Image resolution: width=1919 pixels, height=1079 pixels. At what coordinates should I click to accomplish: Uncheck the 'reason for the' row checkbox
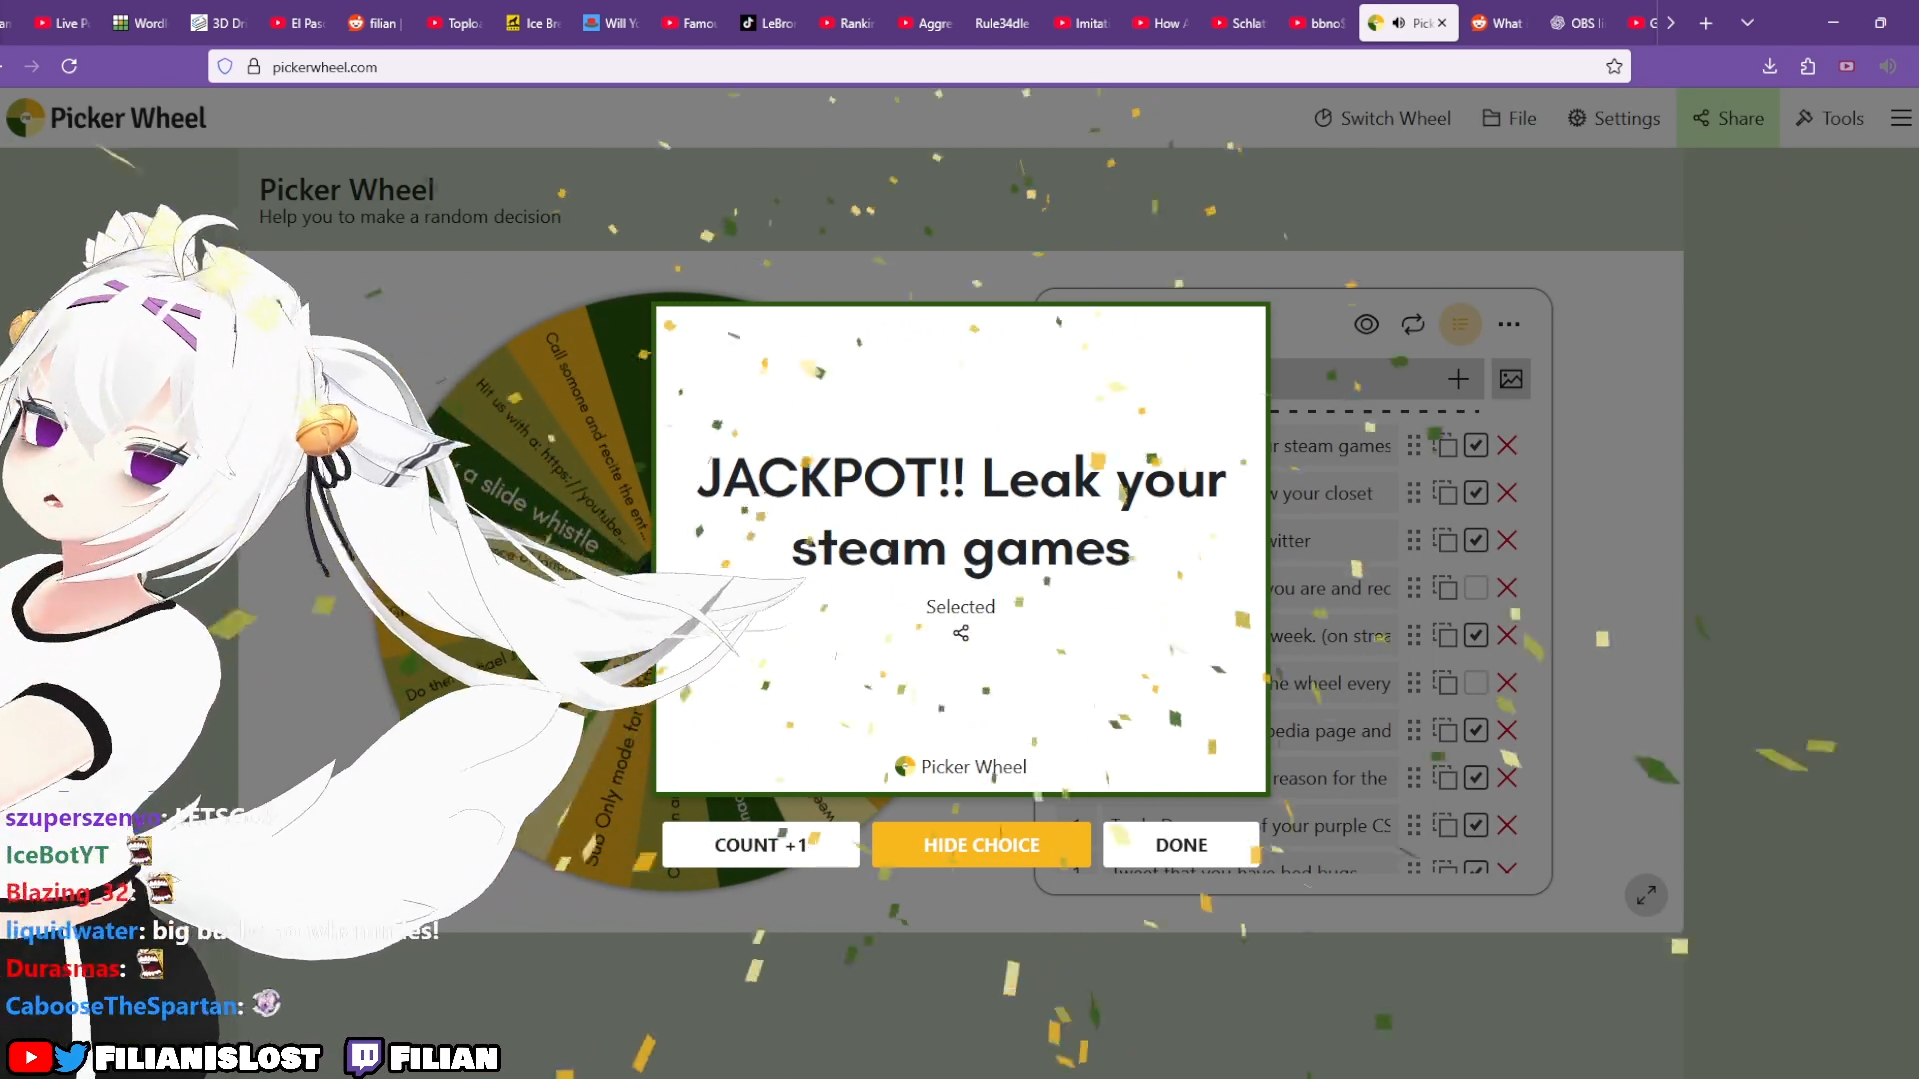(x=1476, y=778)
